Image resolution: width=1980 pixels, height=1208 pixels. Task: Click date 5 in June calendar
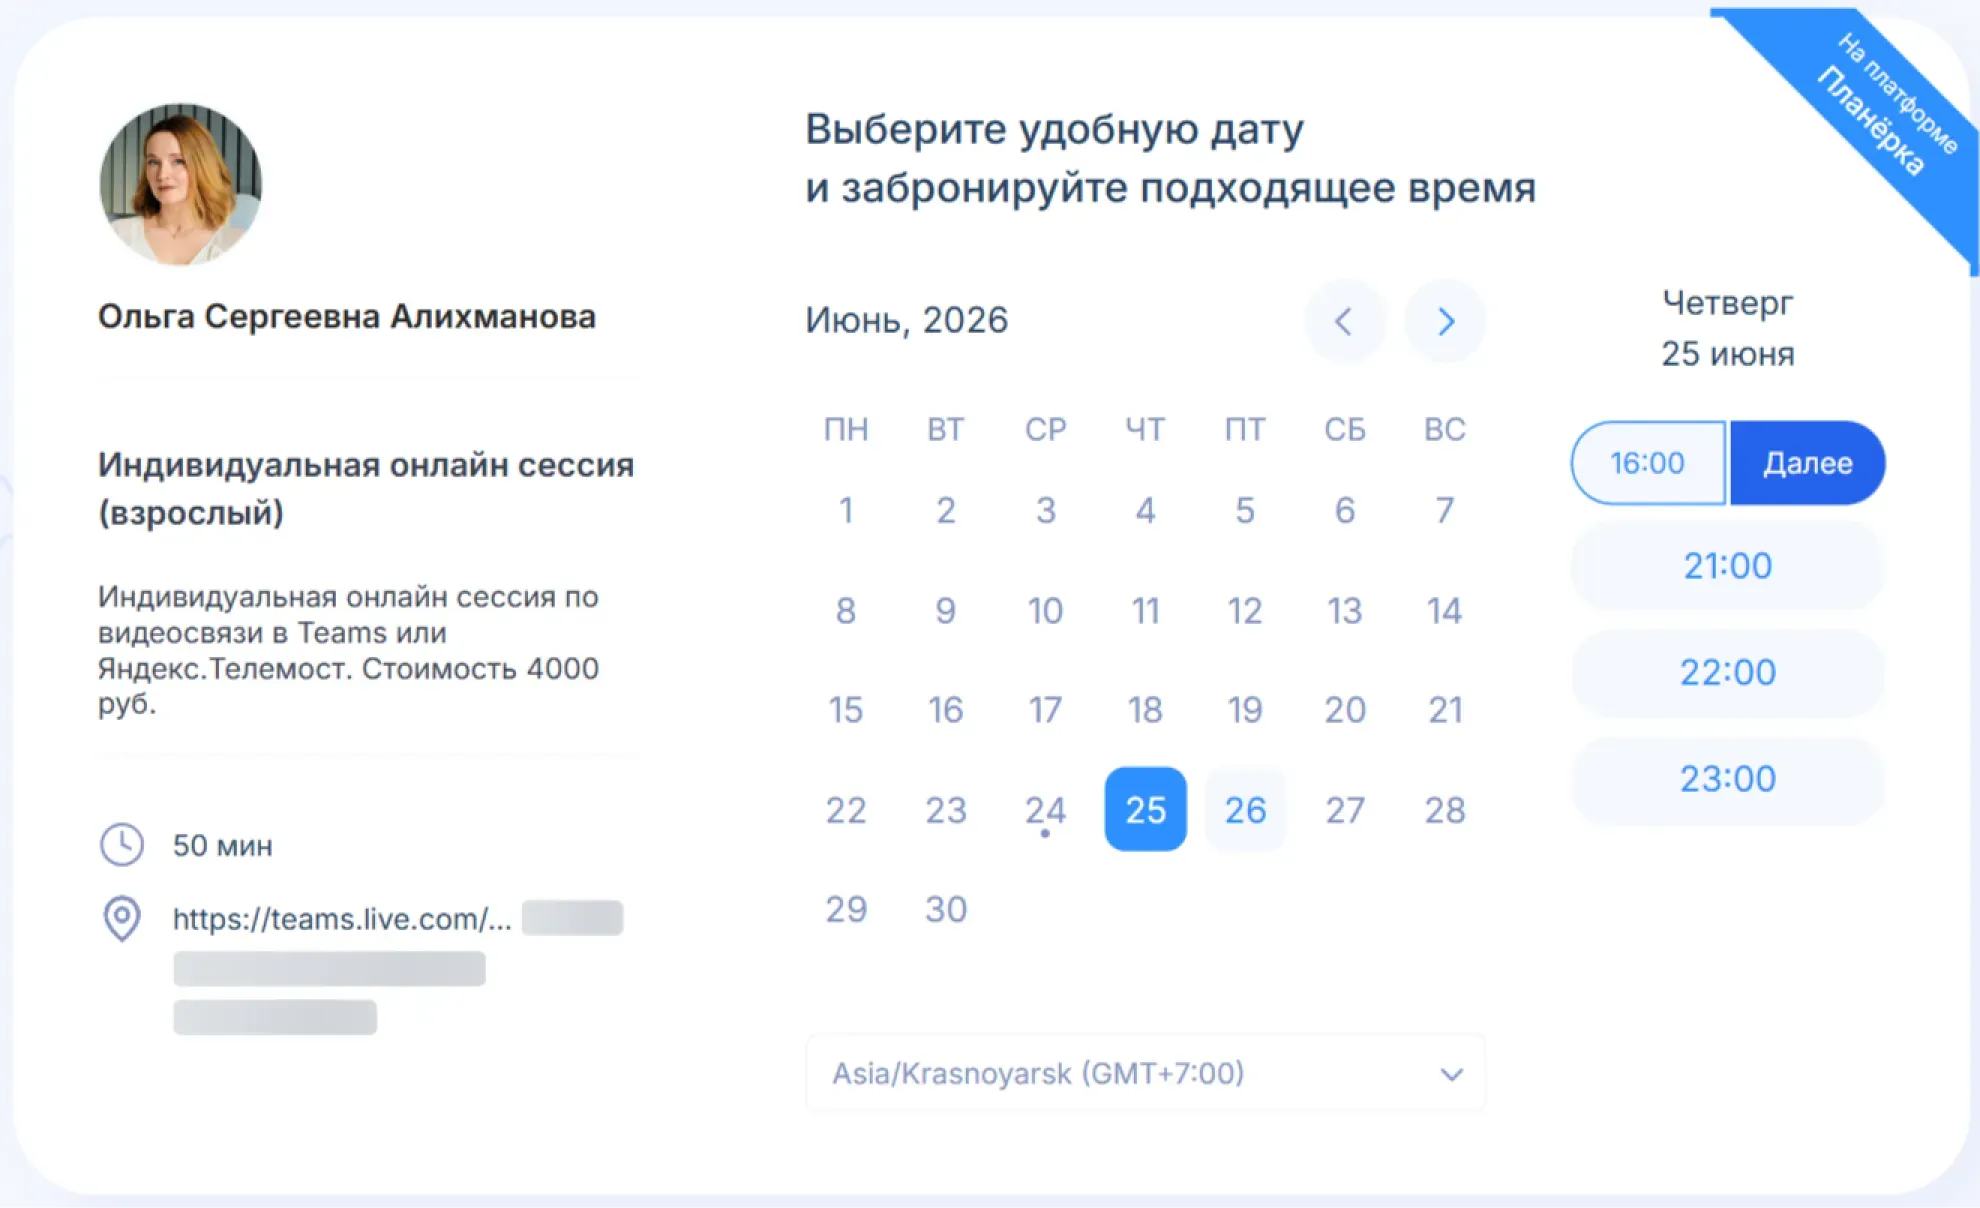[1245, 510]
